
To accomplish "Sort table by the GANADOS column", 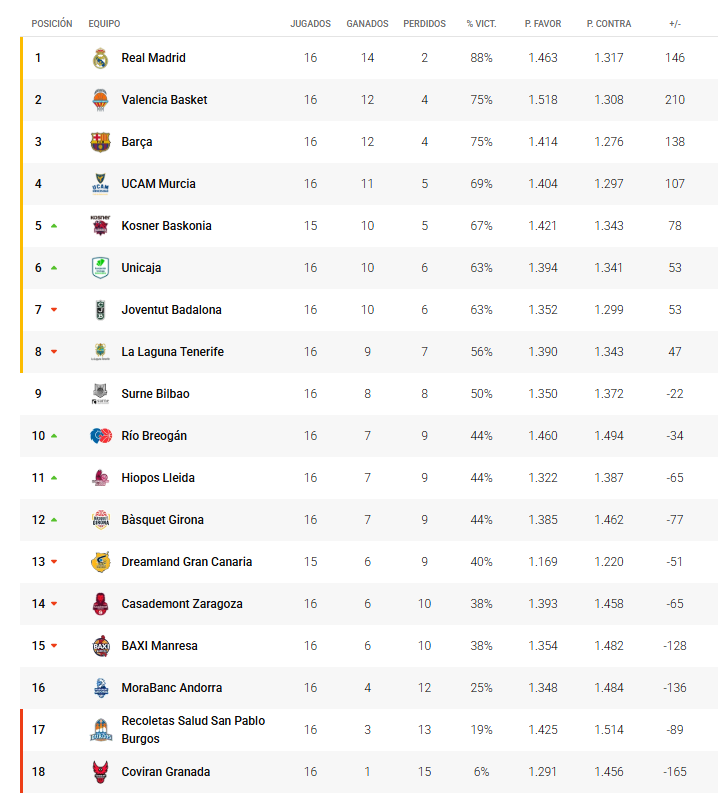I will pos(367,23).
